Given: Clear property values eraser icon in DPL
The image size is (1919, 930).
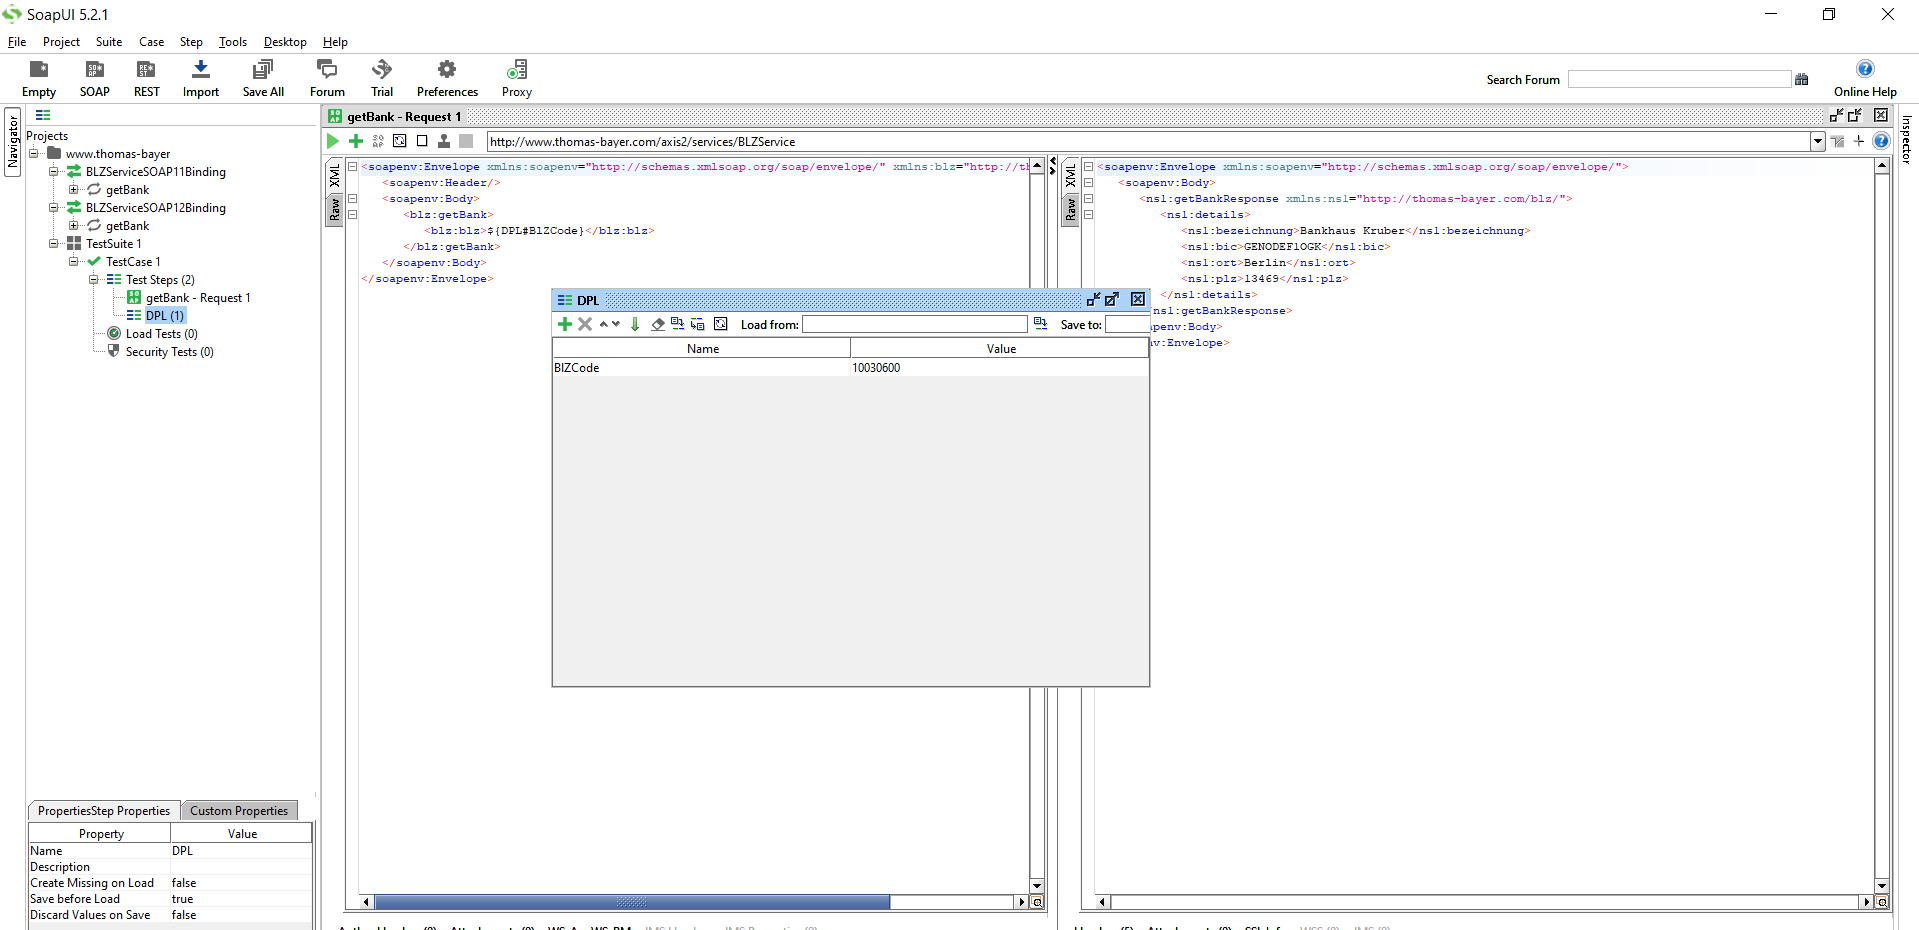Looking at the screenshot, I should (x=658, y=324).
